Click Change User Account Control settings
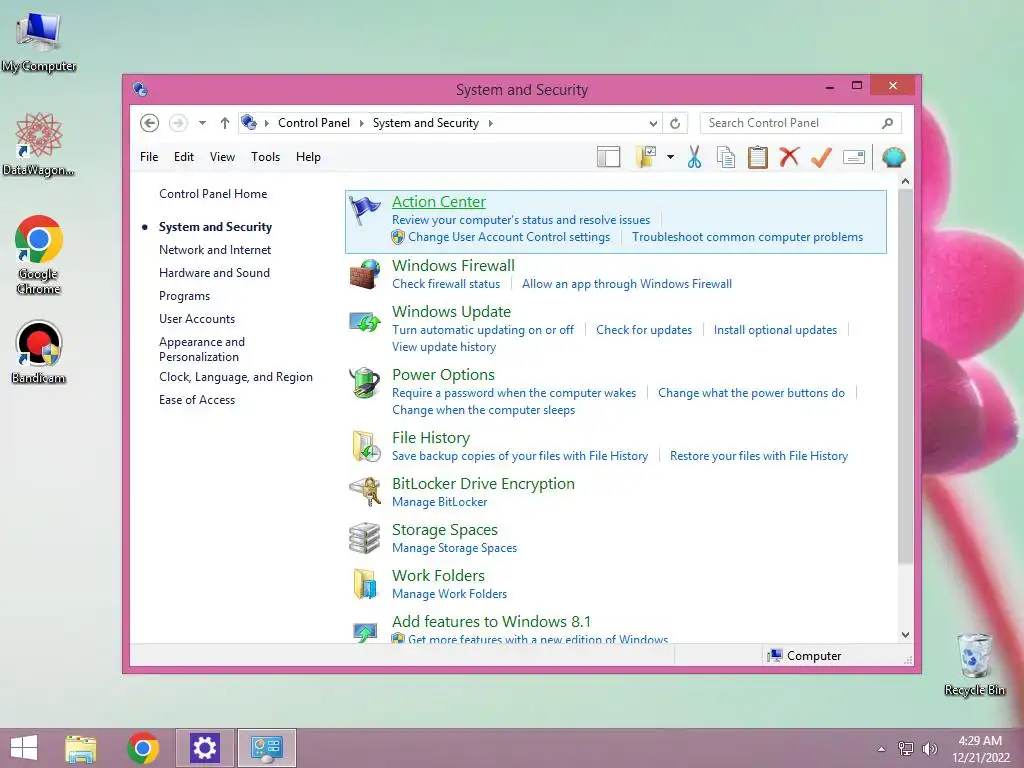Image resolution: width=1024 pixels, height=768 pixels. (x=509, y=237)
